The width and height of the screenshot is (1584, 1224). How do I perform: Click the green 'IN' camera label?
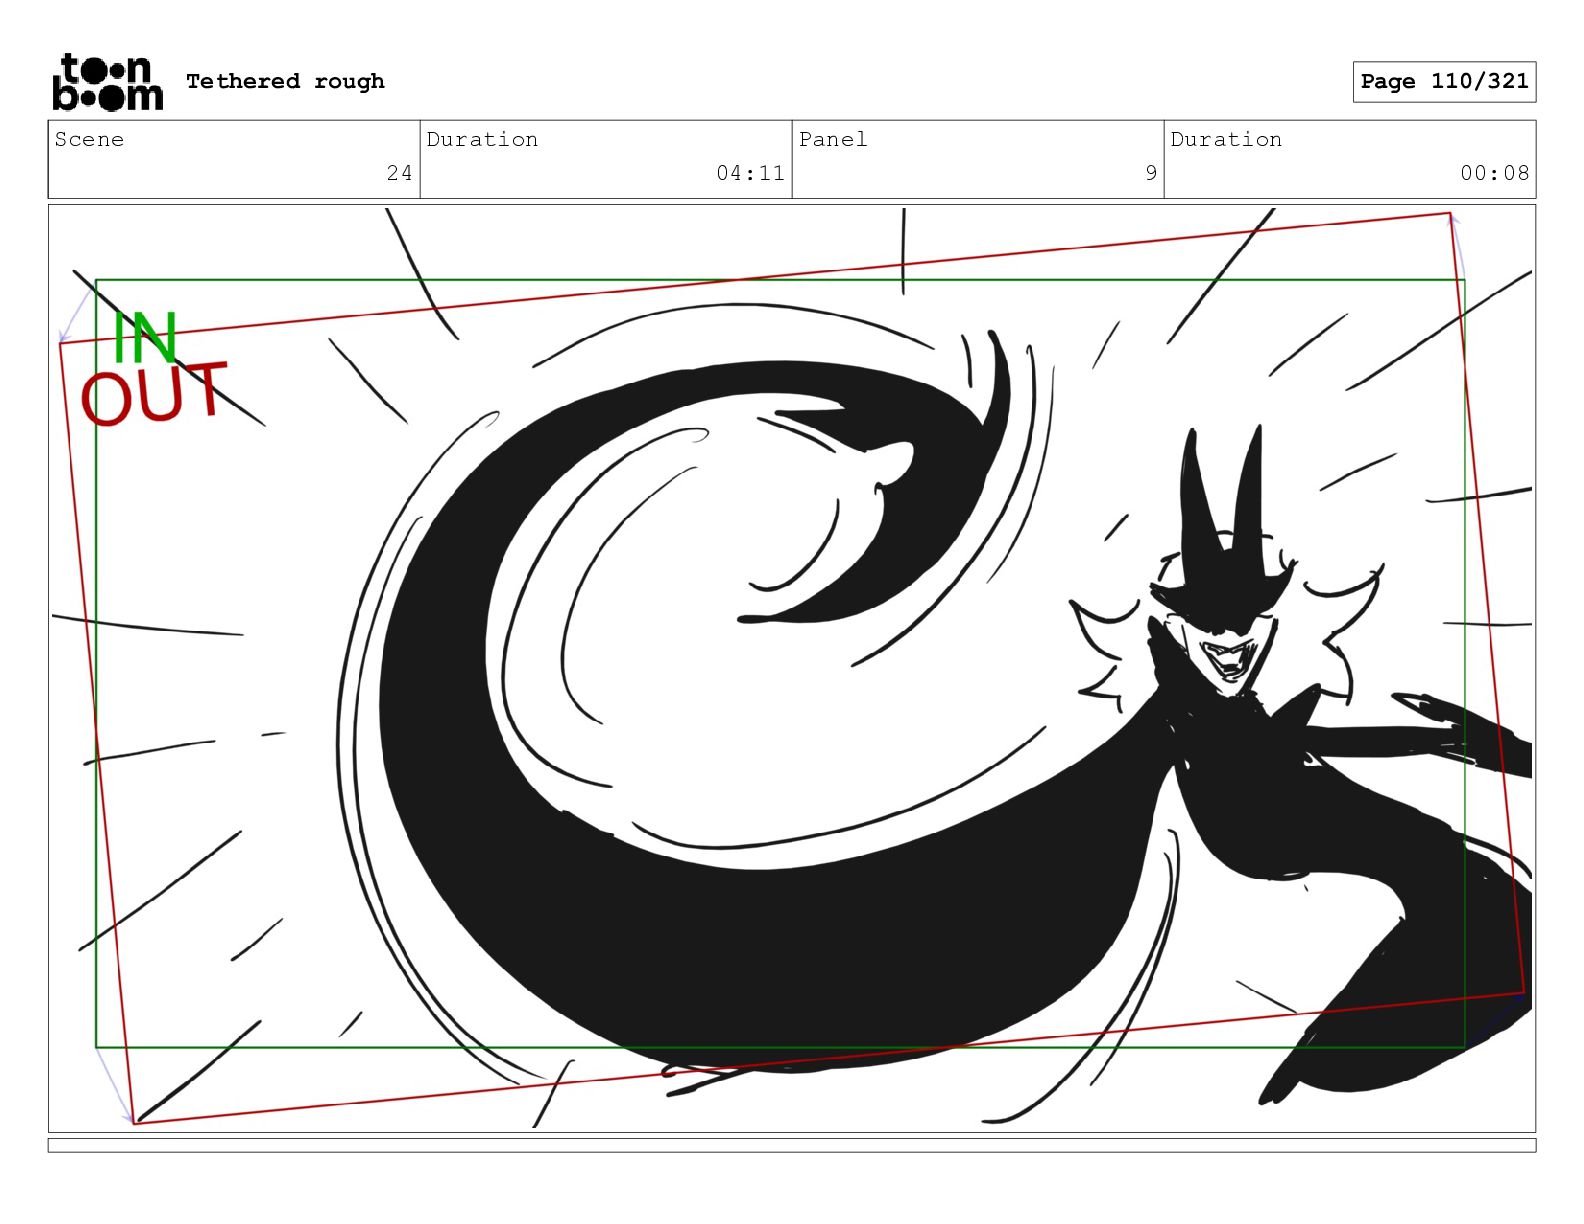point(145,337)
